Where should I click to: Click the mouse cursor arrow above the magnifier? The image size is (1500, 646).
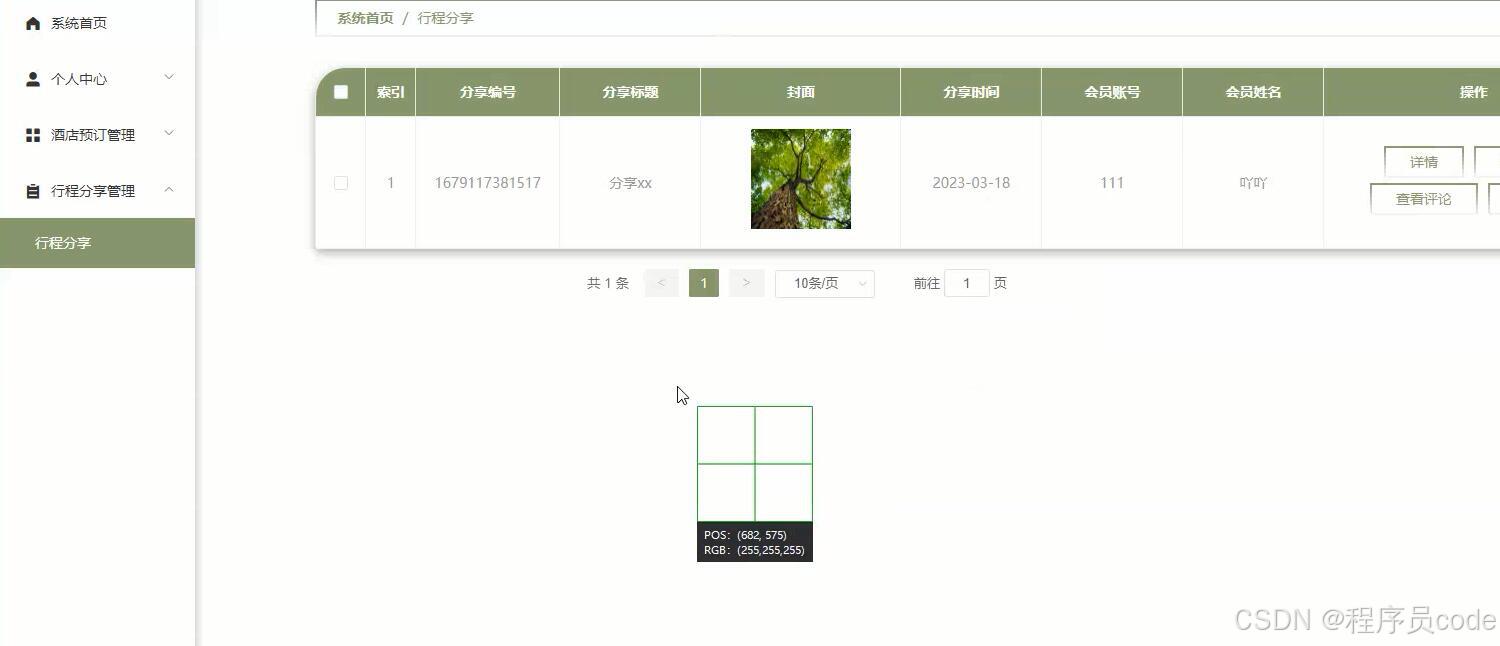[682, 393]
